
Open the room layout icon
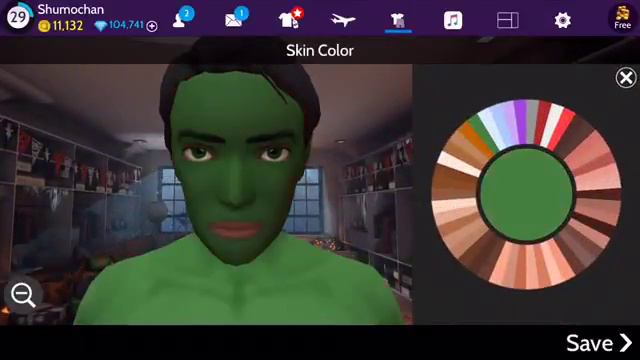point(508,20)
